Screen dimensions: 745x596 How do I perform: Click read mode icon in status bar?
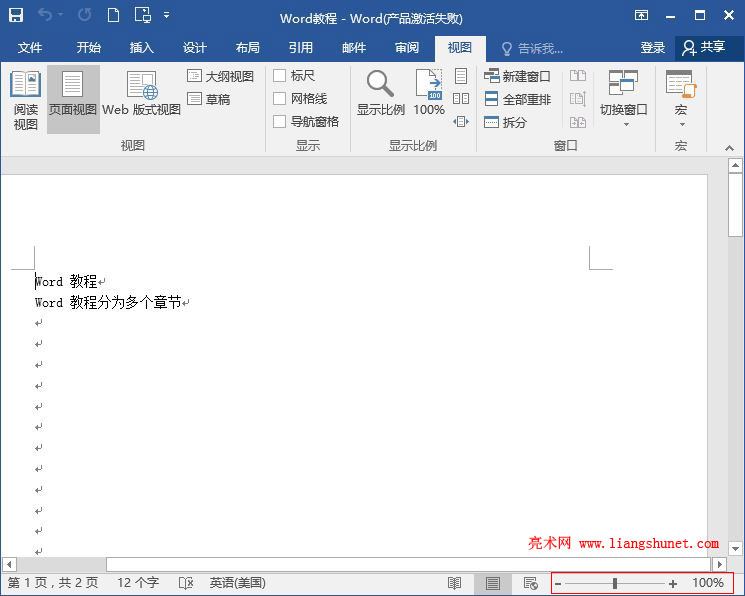pyautogui.click(x=455, y=583)
